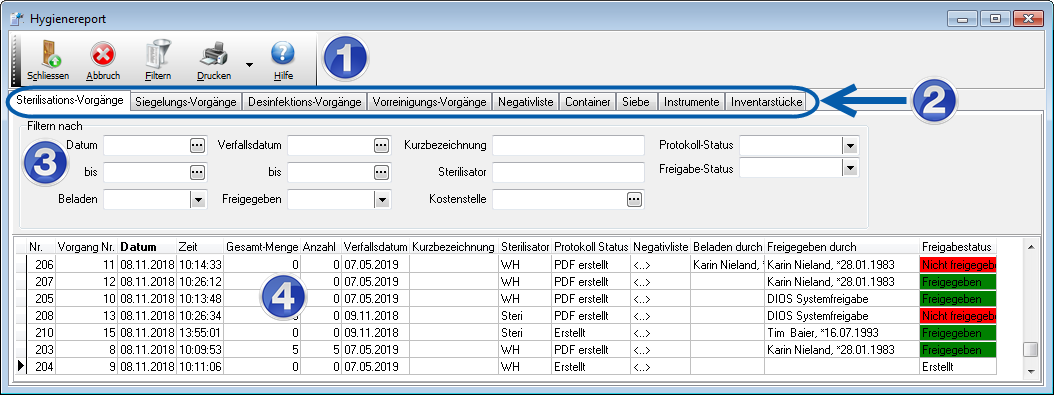Expand the Freigegeben dropdown
1054x395 pixels.
382,200
